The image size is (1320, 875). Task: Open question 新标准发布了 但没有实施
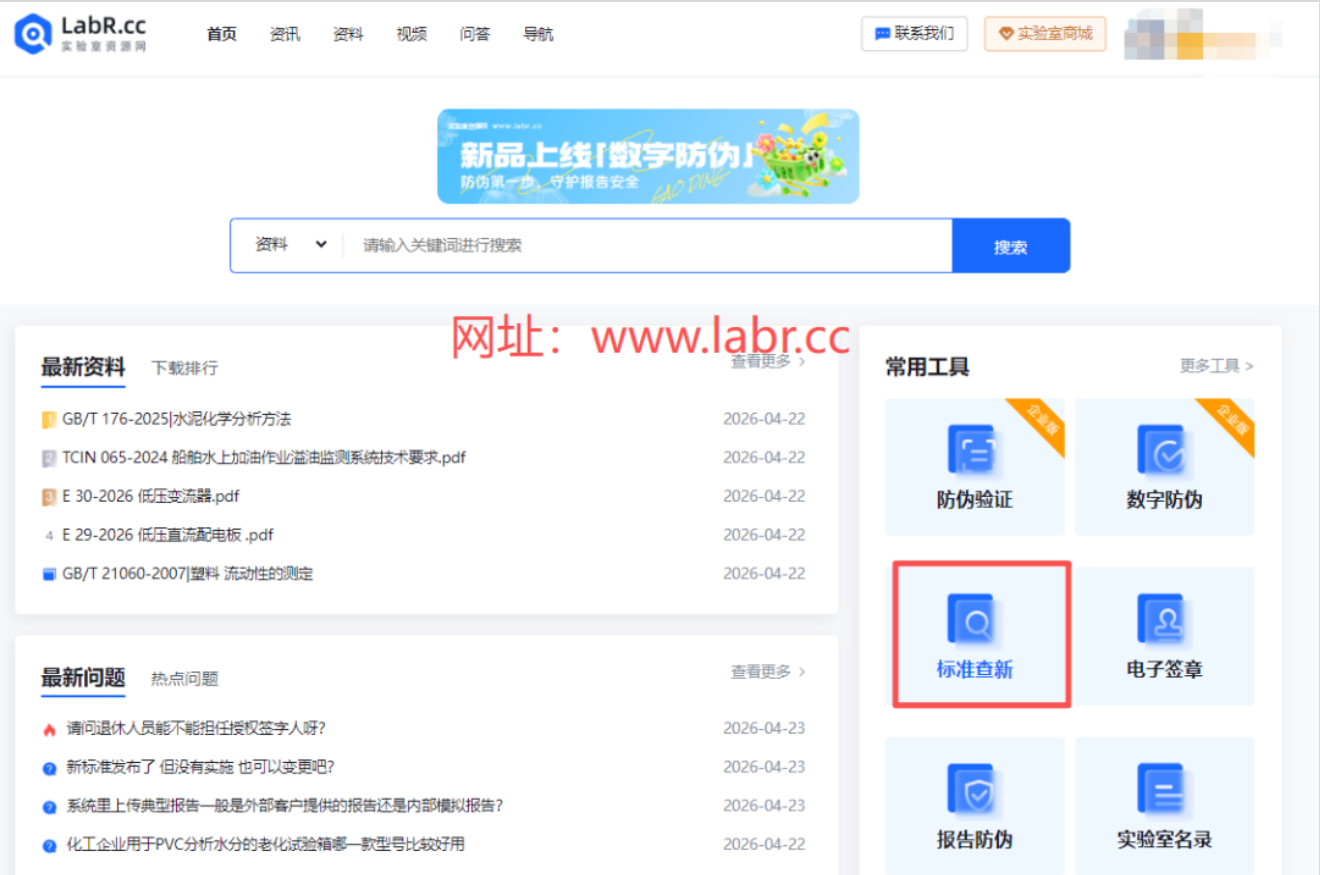200,767
